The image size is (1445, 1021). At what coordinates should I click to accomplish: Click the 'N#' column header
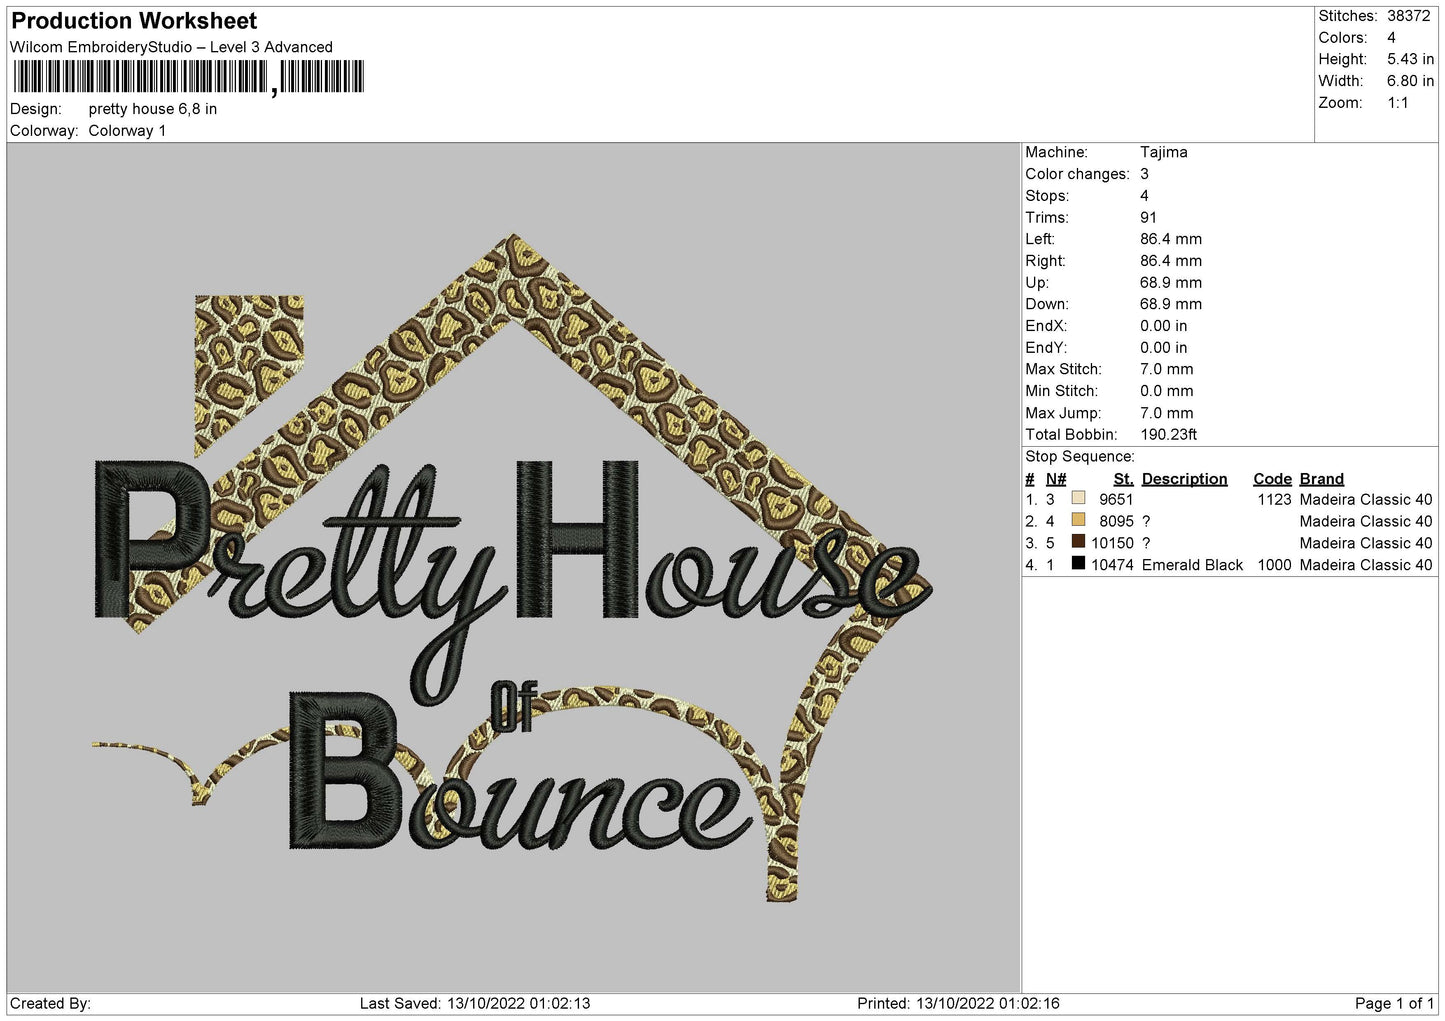pos(1056,479)
